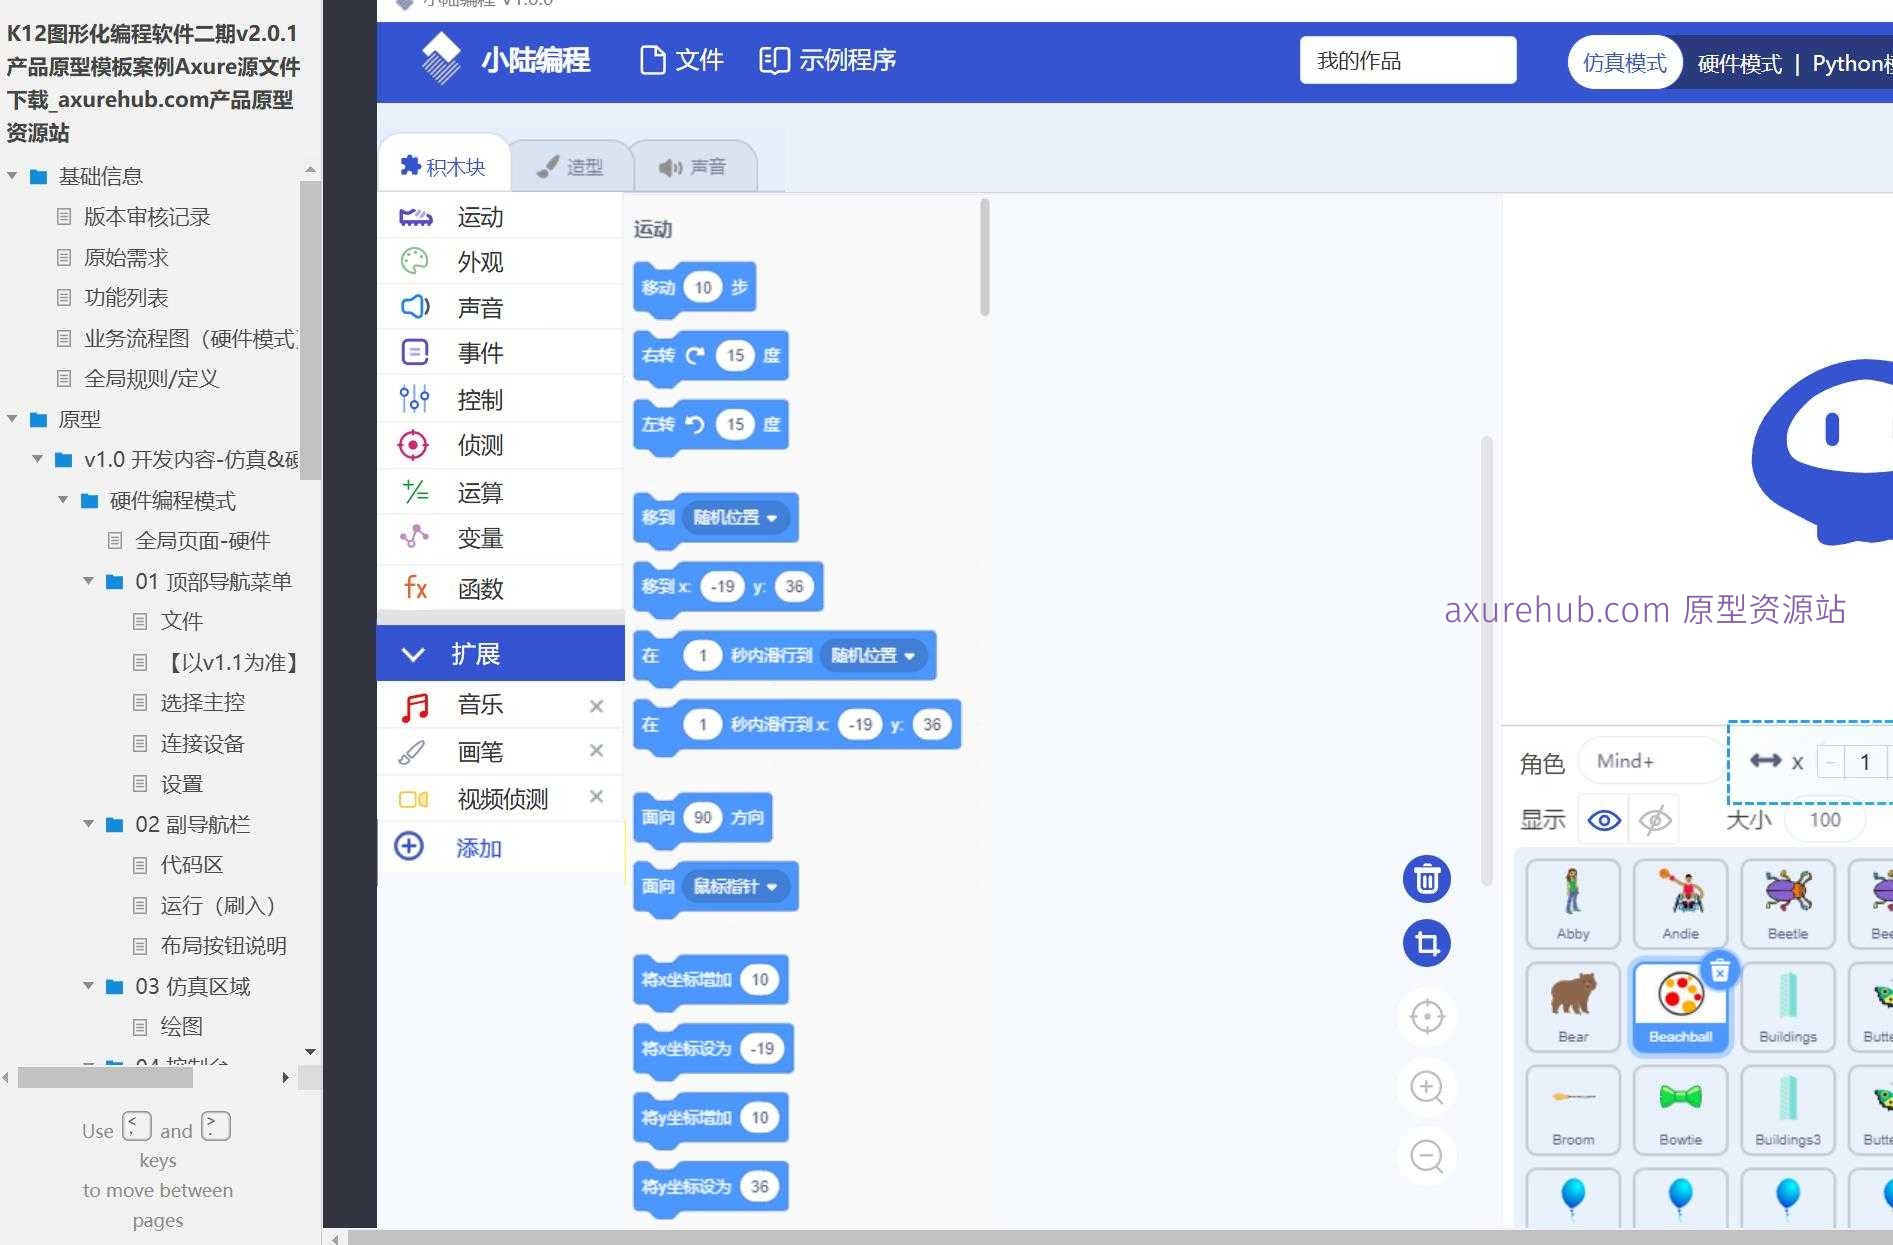Open the 添加 extension plus icon
1893x1245 pixels.
pyautogui.click(x=409, y=846)
